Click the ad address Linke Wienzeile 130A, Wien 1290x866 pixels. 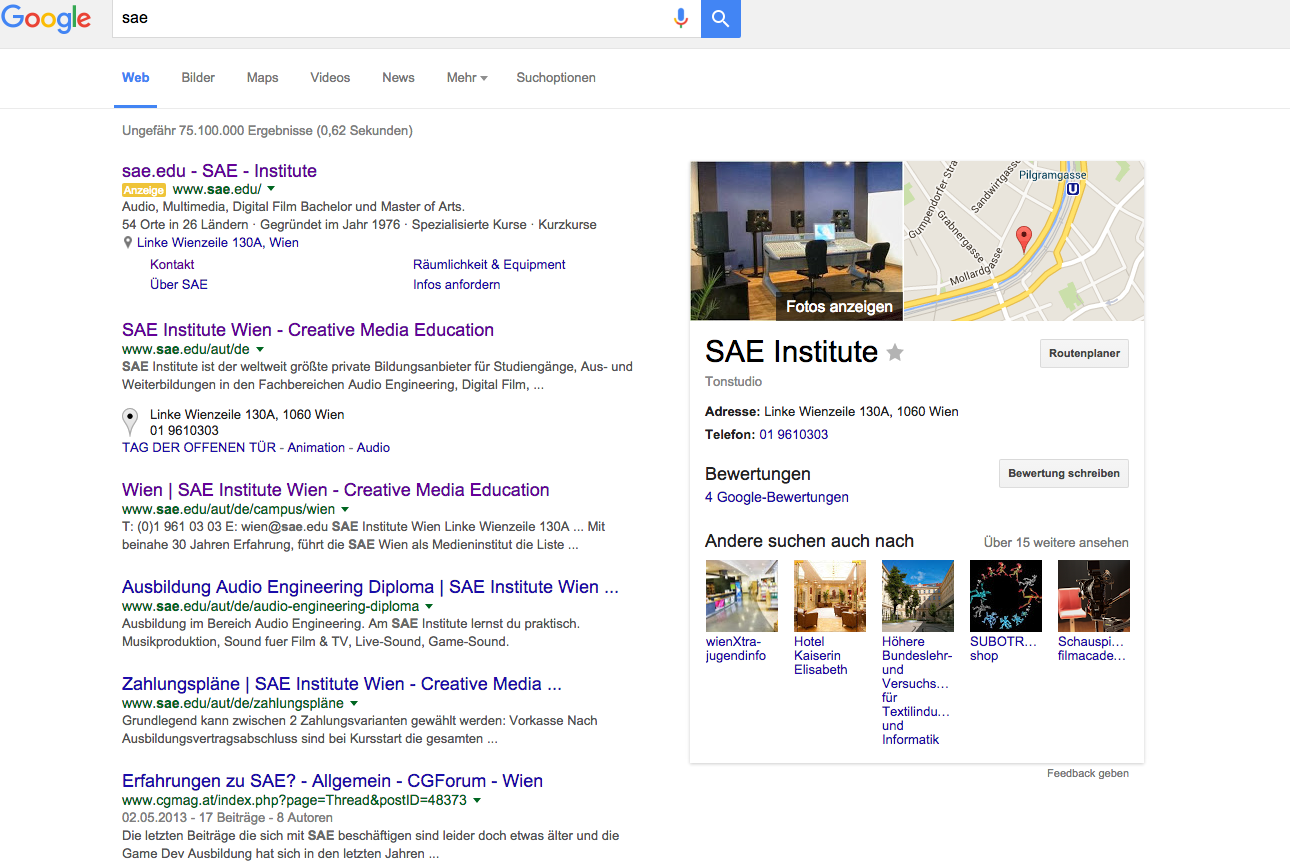tap(218, 243)
